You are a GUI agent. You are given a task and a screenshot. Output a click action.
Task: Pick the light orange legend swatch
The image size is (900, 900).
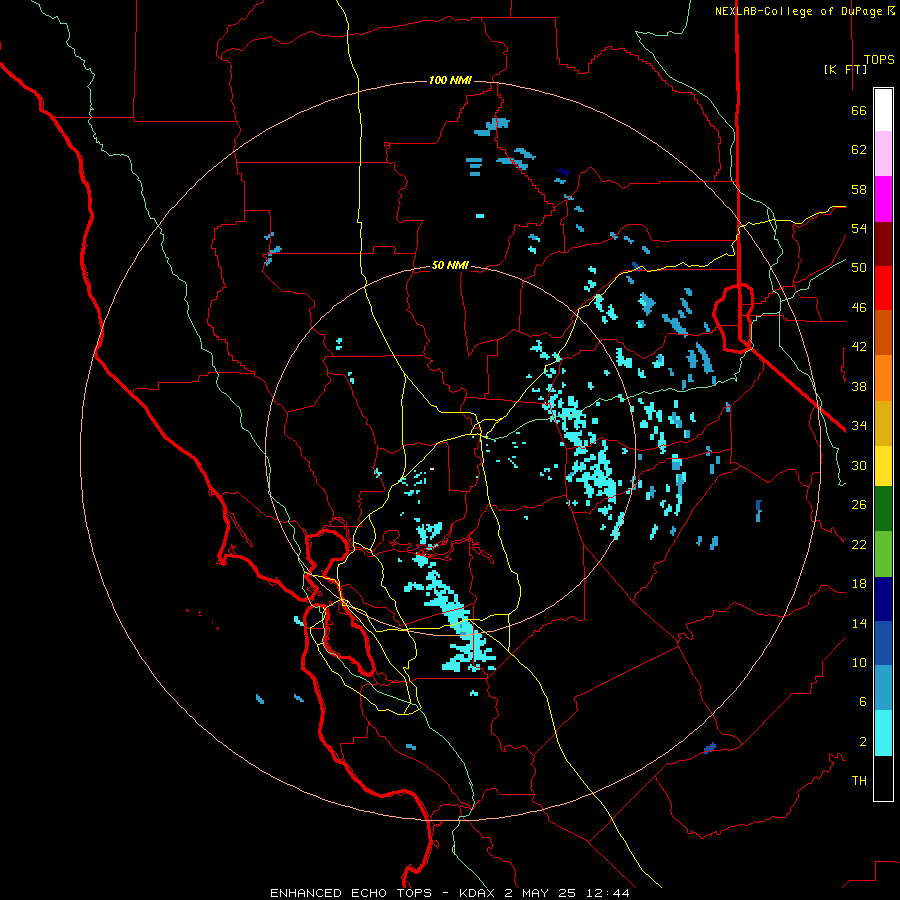click(883, 378)
